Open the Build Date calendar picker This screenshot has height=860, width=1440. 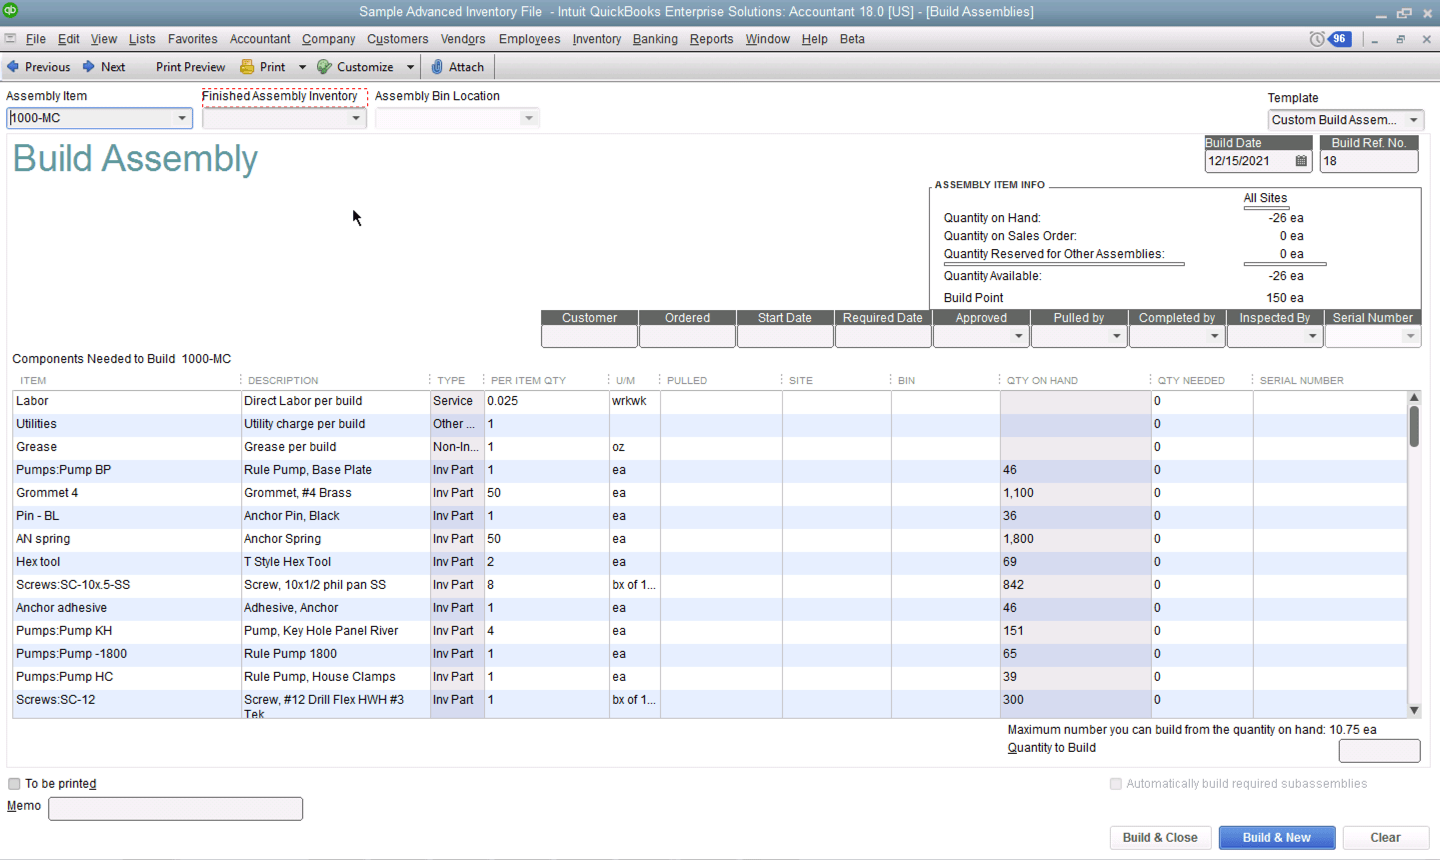(x=1301, y=161)
